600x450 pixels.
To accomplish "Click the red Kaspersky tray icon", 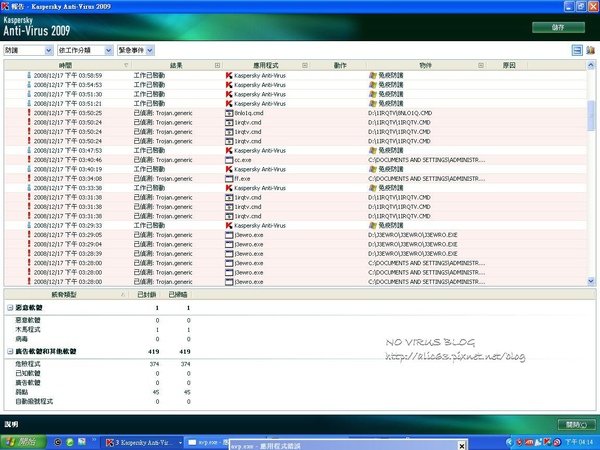I will 547,442.
